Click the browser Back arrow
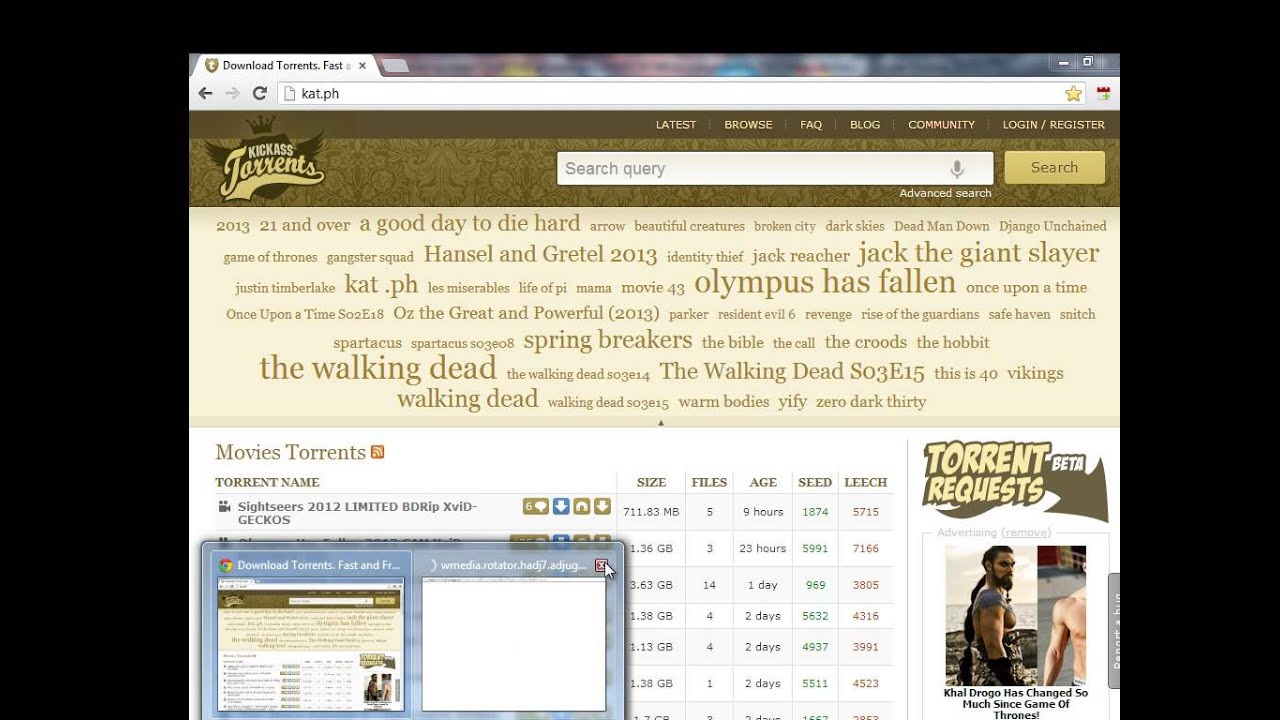The width and height of the screenshot is (1280, 720). tap(205, 93)
